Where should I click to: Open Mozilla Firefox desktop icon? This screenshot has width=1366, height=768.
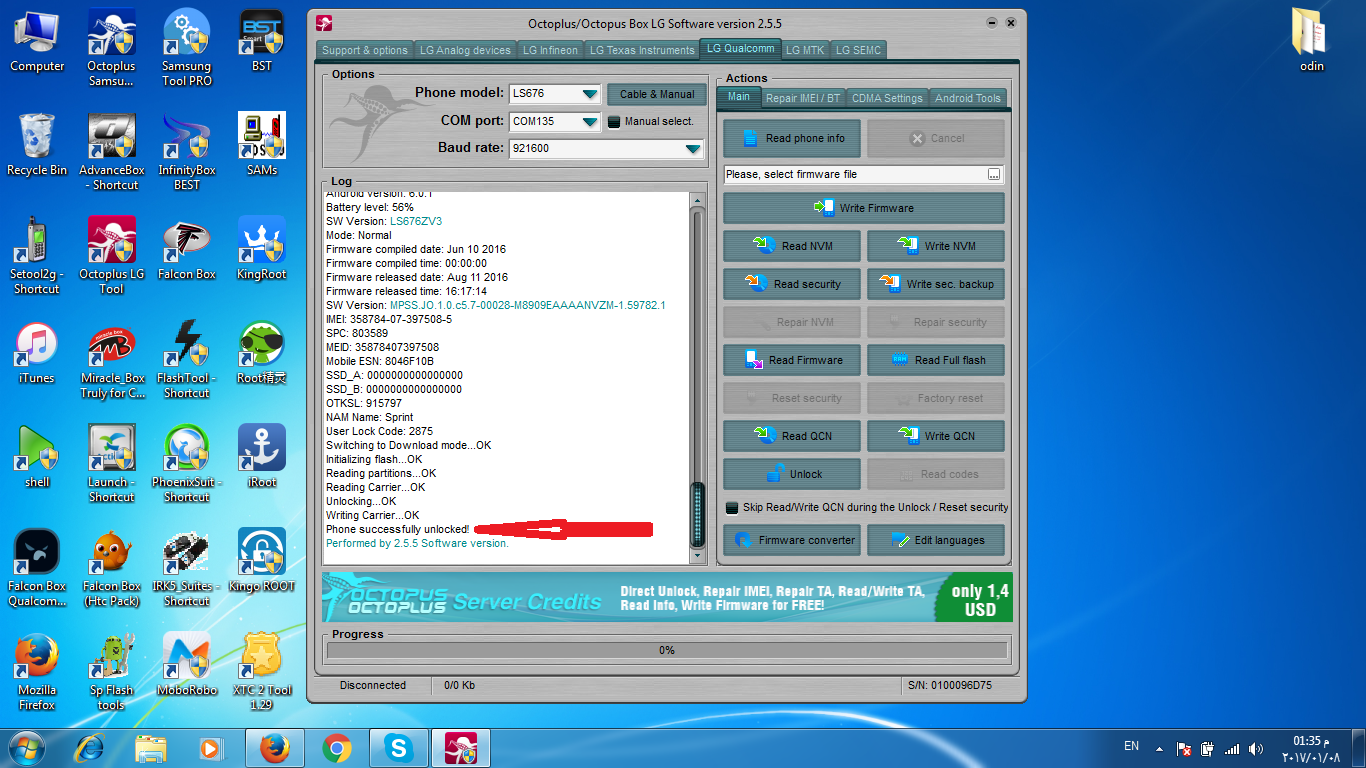coord(37,671)
